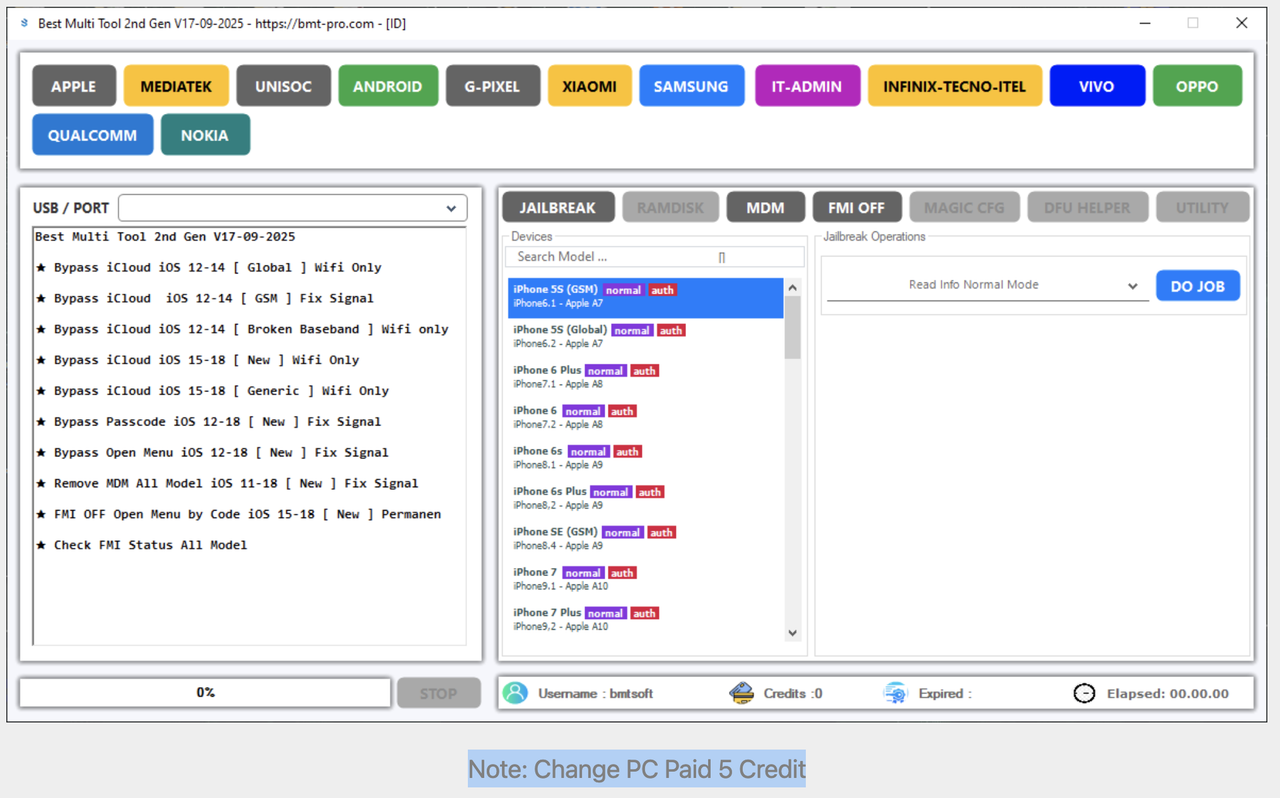Switch to the MEDIATEK section
This screenshot has width=1280, height=798.
[x=176, y=86]
